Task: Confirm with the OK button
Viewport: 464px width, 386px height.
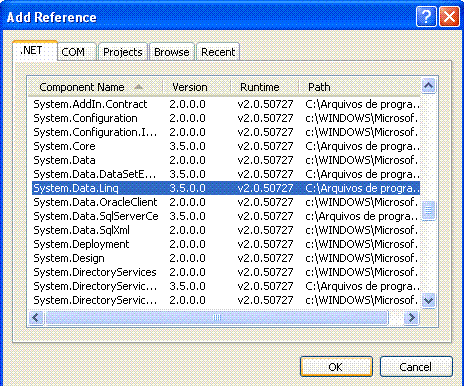Action: coord(336,367)
